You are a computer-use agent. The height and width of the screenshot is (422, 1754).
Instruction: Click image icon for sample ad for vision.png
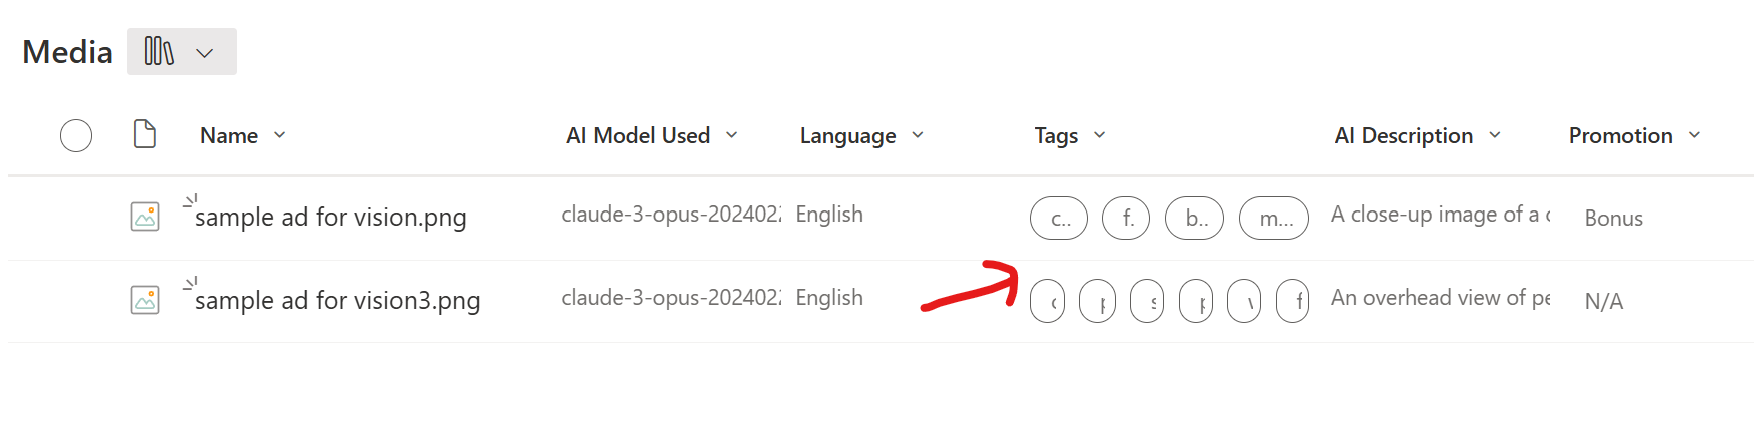point(145,216)
